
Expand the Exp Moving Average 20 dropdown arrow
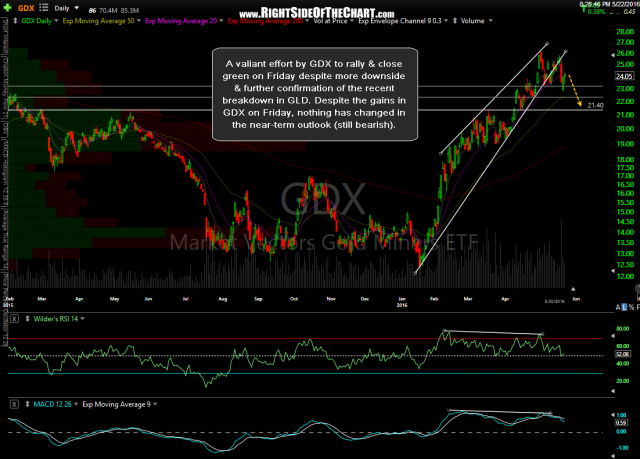[x=221, y=21]
